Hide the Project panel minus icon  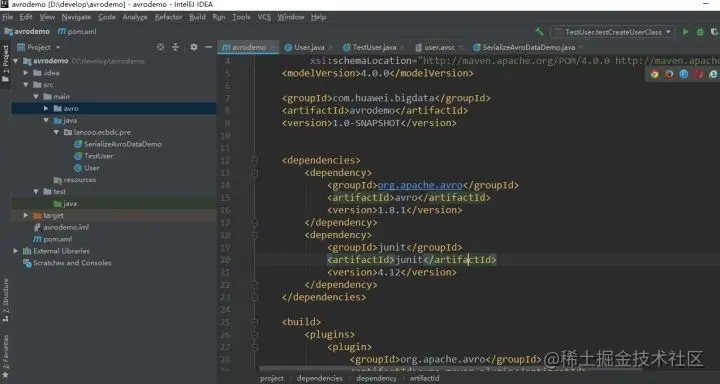pyautogui.click(x=208, y=47)
